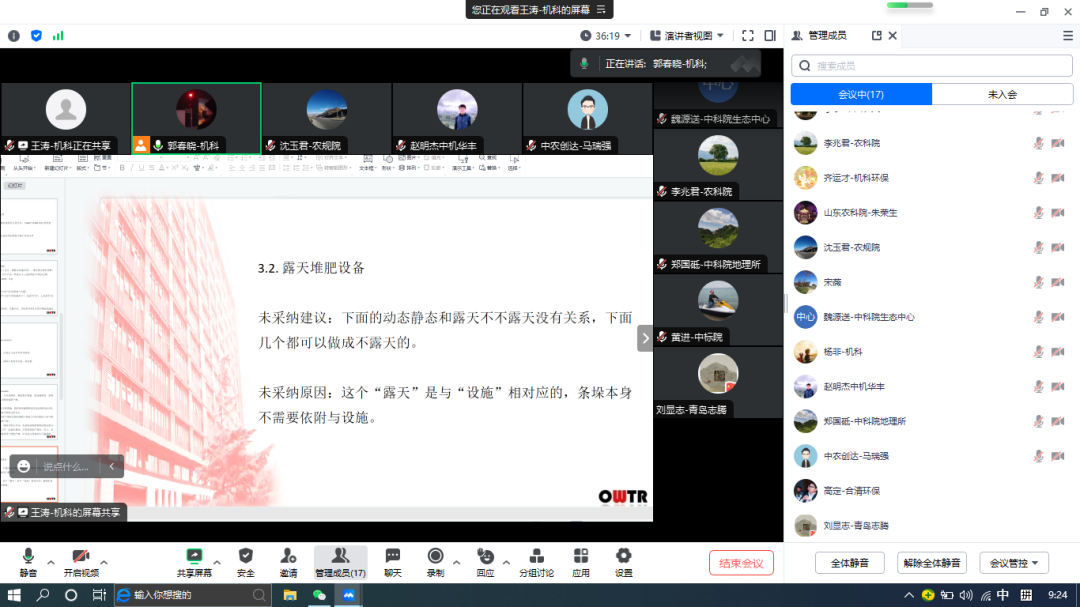This screenshot has height=607, width=1080.
Task: Open Breakout rooms (分组讨论)
Action: pyautogui.click(x=536, y=560)
